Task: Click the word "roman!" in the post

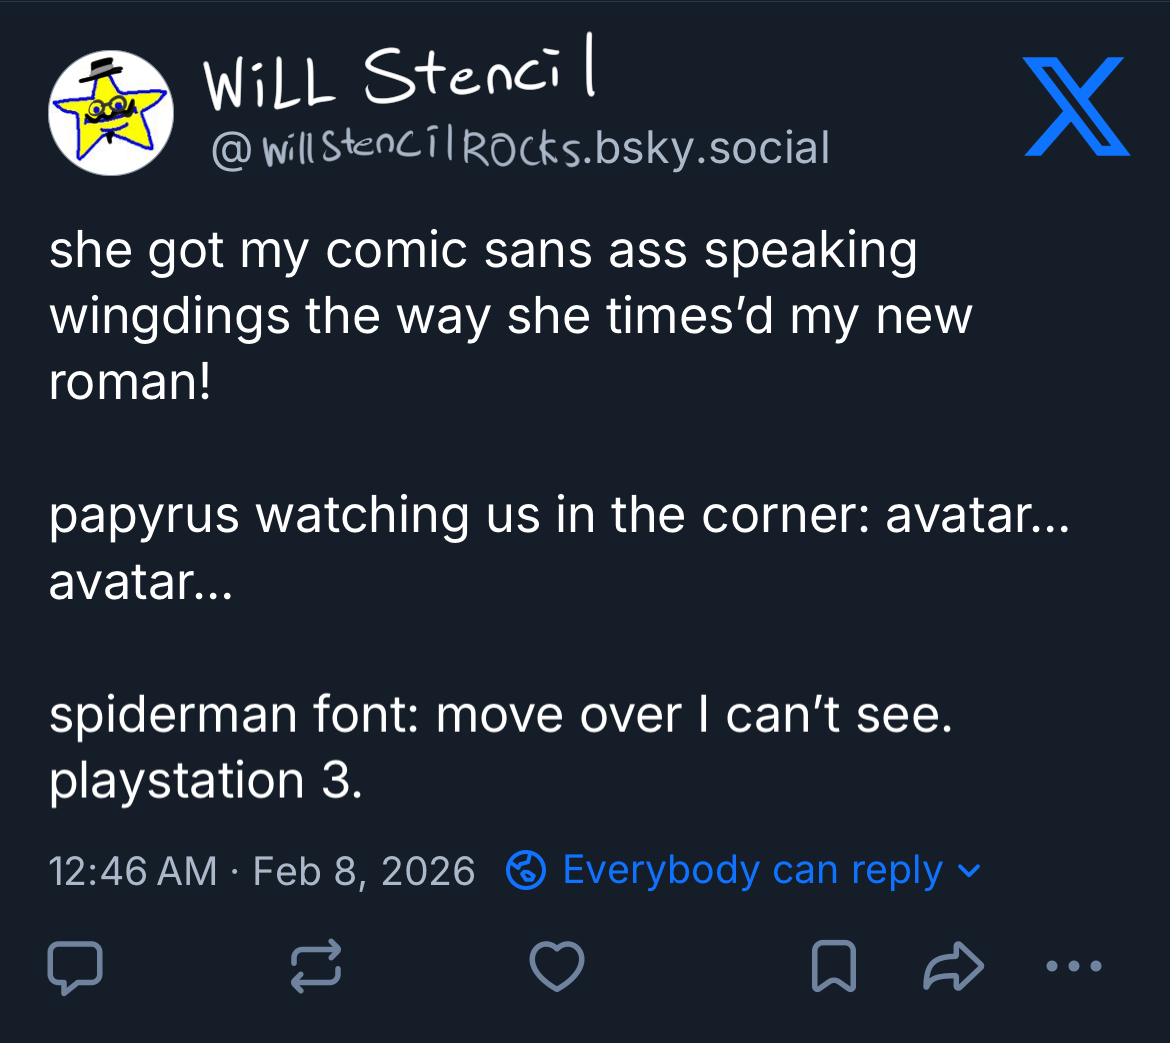Action: point(130,383)
